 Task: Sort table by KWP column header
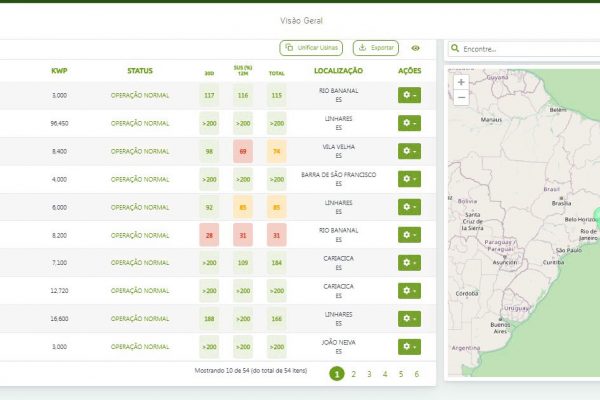(x=60, y=71)
